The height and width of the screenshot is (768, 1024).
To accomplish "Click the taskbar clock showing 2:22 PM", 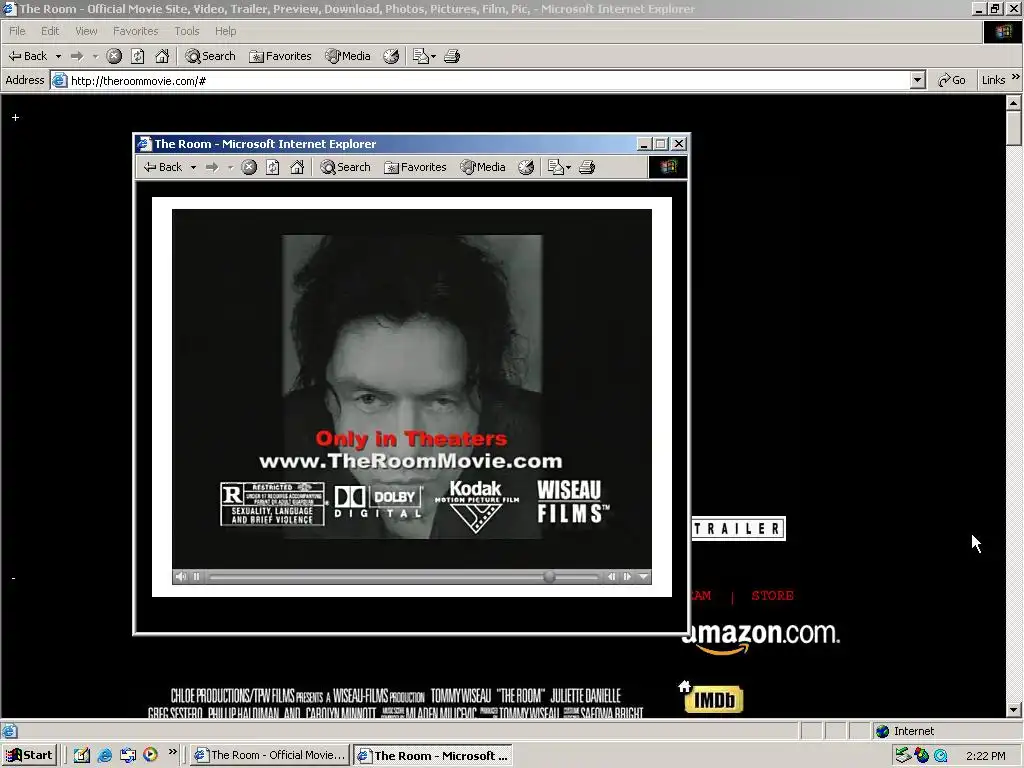I will coord(986,756).
